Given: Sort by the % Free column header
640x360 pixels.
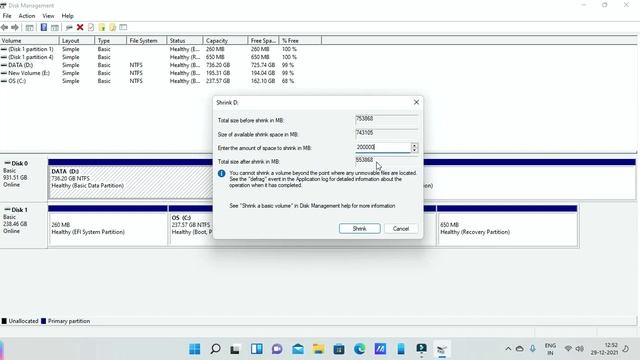Looking at the screenshot, I should pos(300,40).
